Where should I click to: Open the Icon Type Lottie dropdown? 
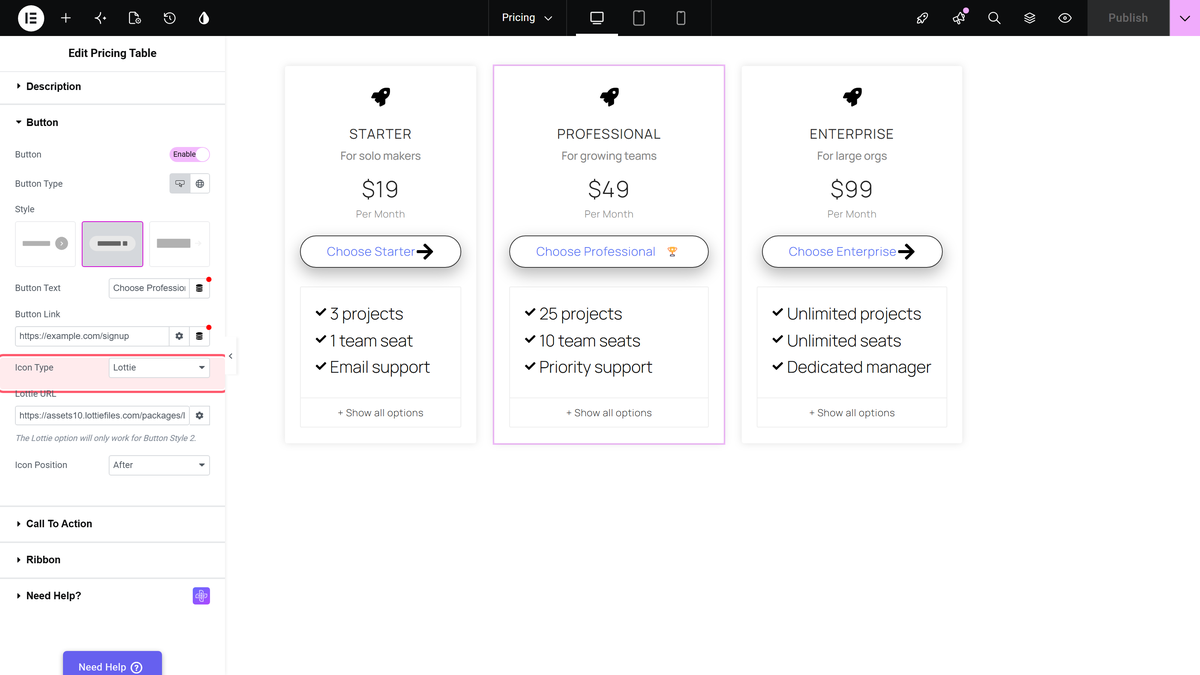pyautogui.click(x=159, y=368)
